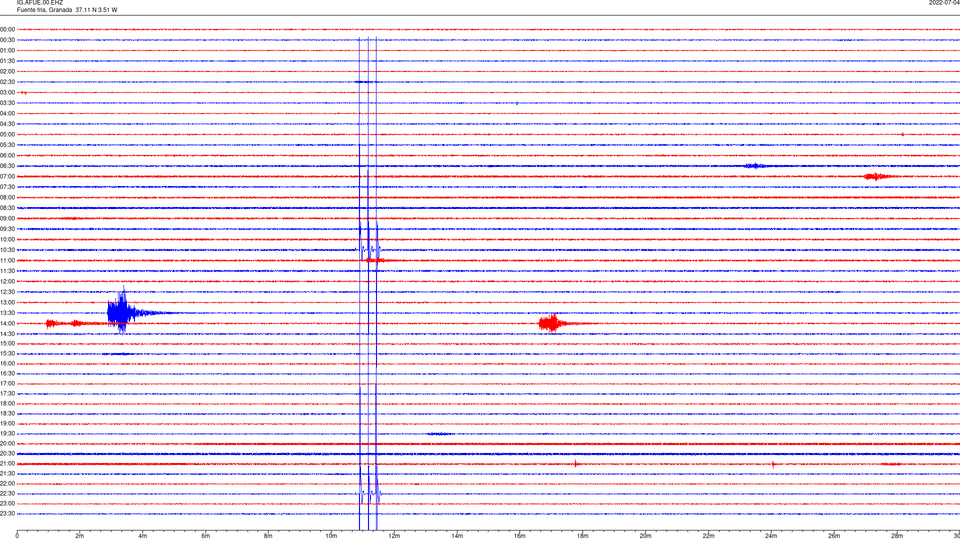Select the 00:00 trace time label
The image size is (960, 540).
point(7,29)
